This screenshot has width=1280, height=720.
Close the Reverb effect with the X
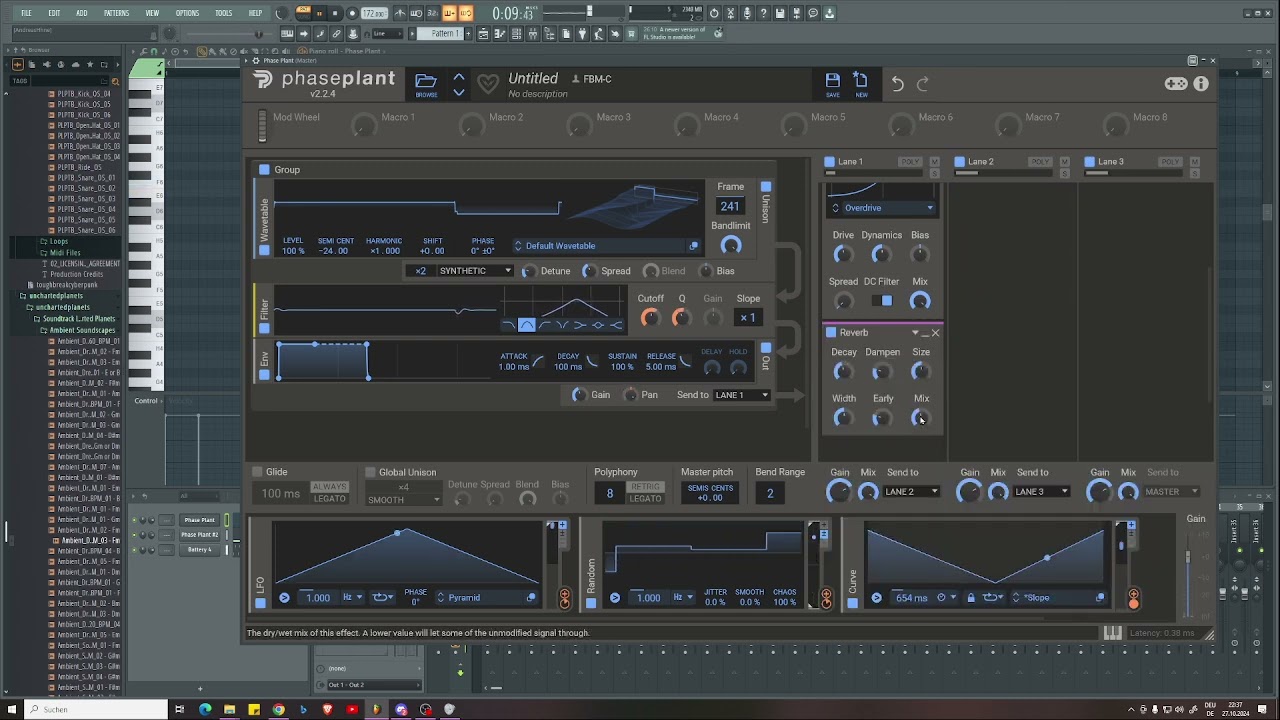click(x=935, y=333)
